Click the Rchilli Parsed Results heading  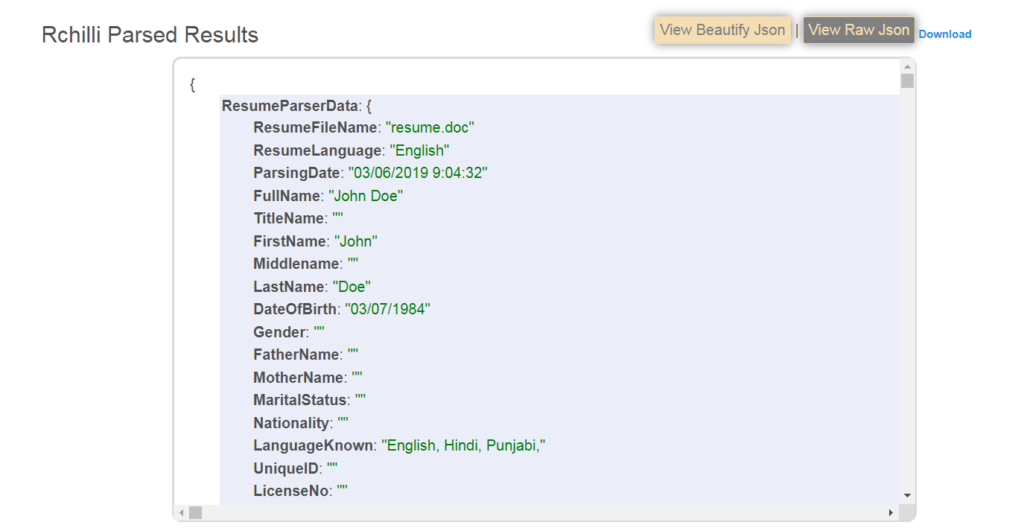point(150,35)
